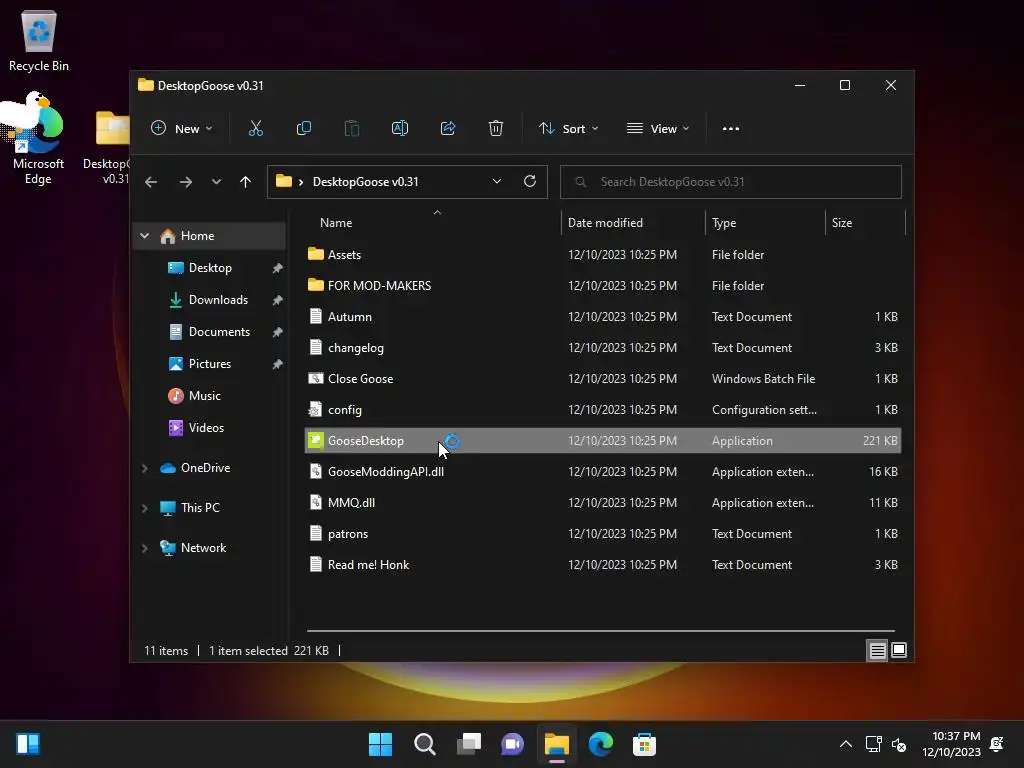This screenshot has height=768, width=1024.
Task: Go forward with the right arrow
Action: point(185,182)
